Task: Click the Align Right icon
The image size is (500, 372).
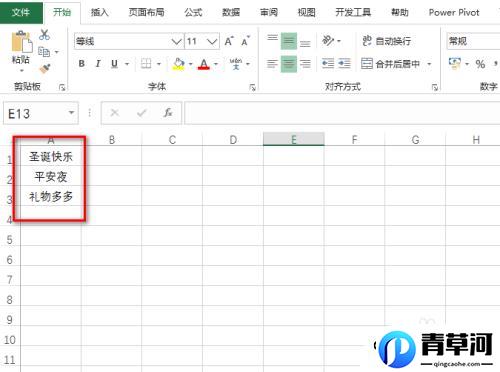Action: tap(305, 63)
